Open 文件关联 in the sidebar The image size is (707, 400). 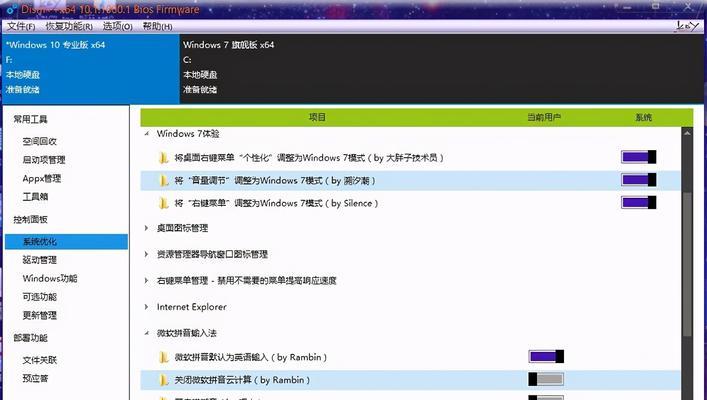tap(40, 360)
